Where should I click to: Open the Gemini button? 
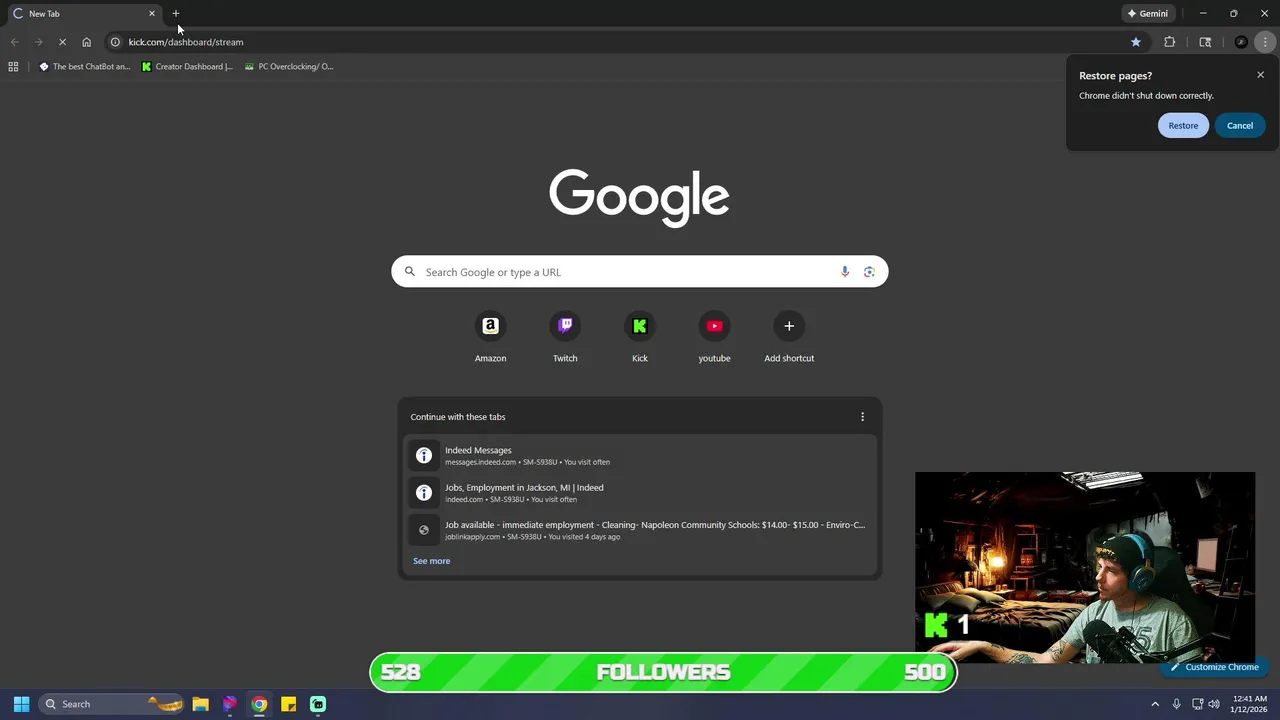[1148, 13]
